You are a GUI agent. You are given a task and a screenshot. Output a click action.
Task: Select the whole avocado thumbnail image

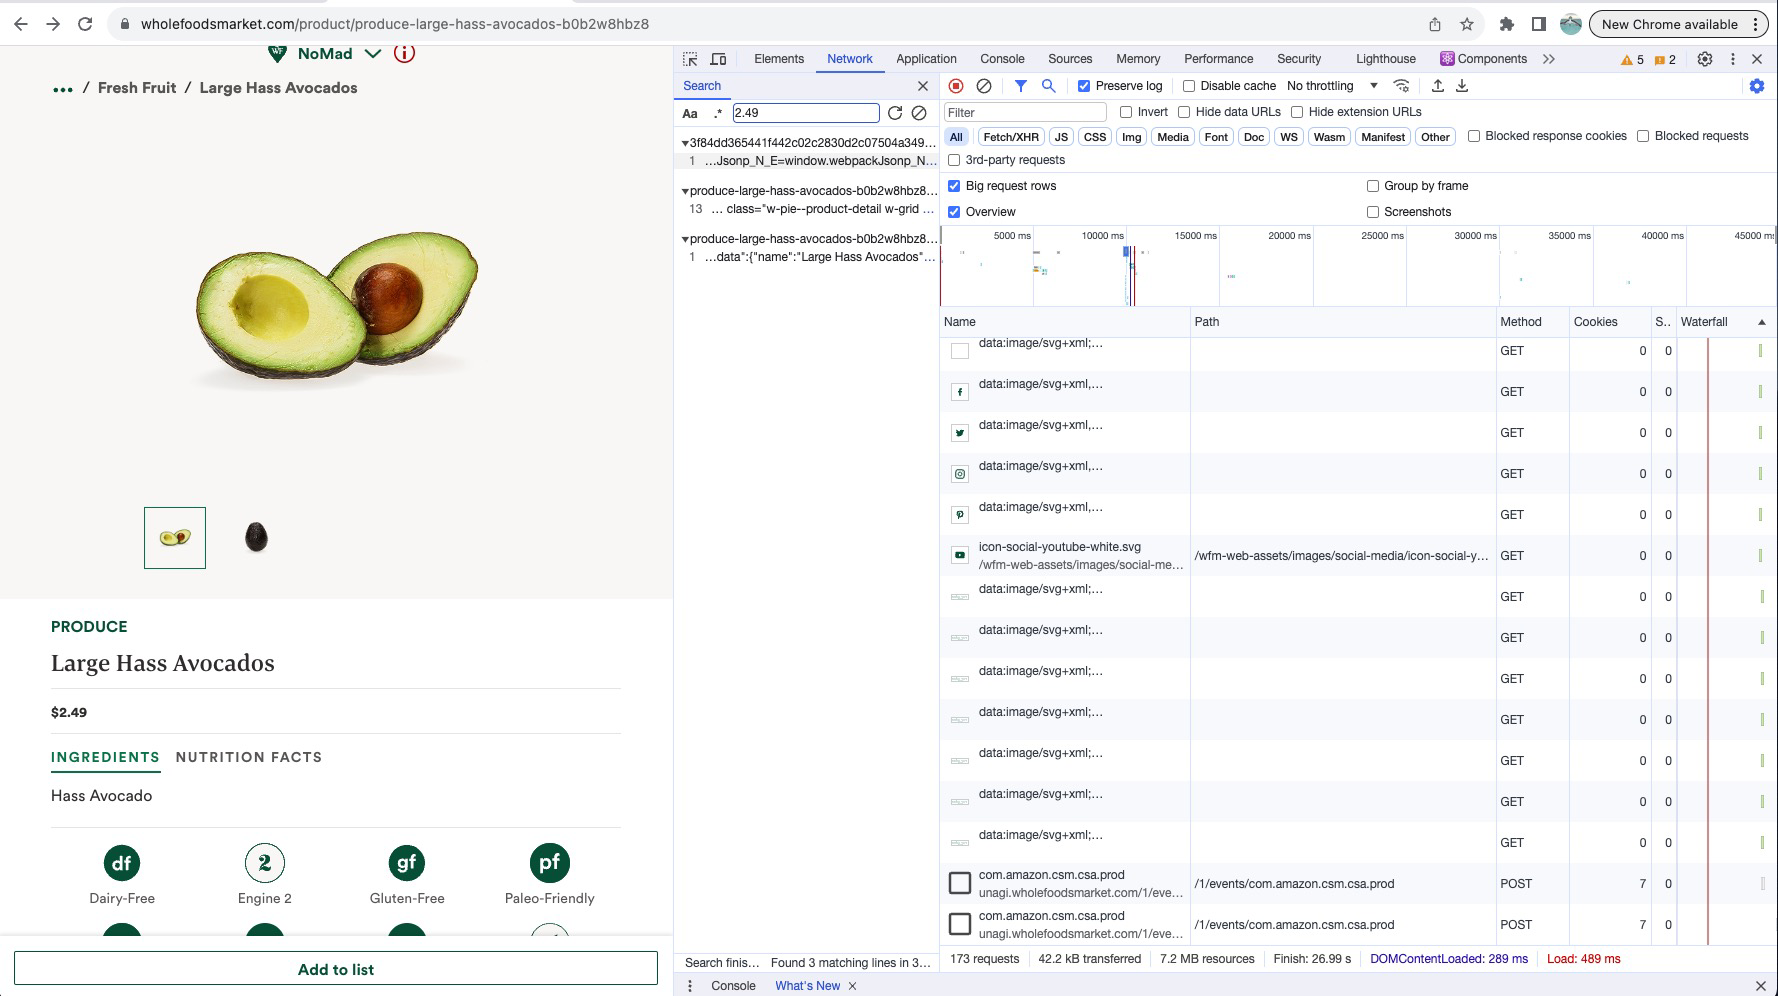click(257, 538)
